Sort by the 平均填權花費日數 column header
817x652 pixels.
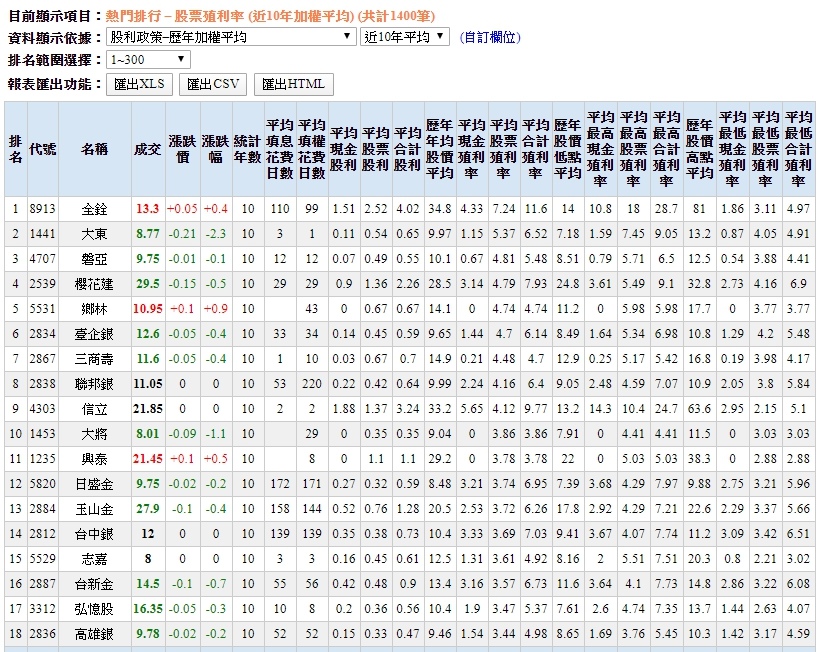(x=312, y=149)
